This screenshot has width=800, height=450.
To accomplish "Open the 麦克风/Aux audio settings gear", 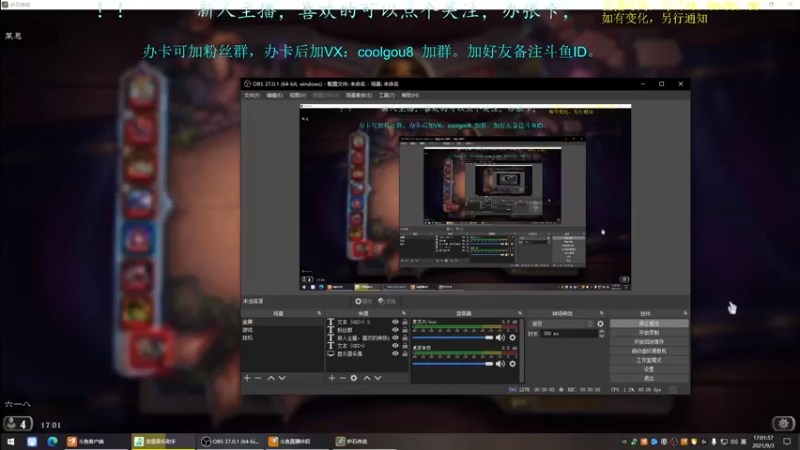I will coord(512,337).
